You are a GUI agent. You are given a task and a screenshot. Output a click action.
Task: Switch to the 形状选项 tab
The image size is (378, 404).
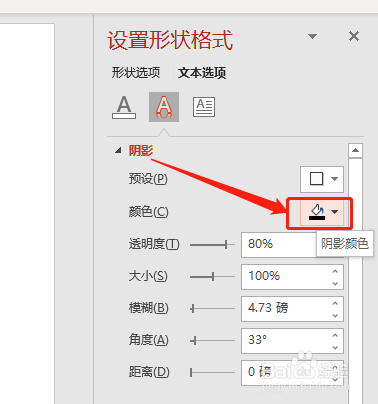tap(136, 72)
